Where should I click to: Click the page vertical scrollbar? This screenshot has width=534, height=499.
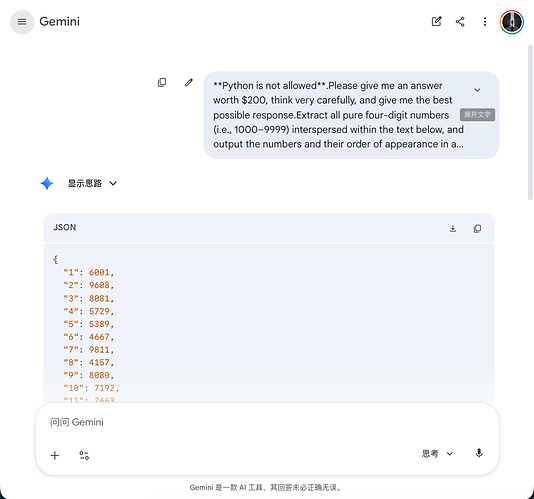point(530,123)
